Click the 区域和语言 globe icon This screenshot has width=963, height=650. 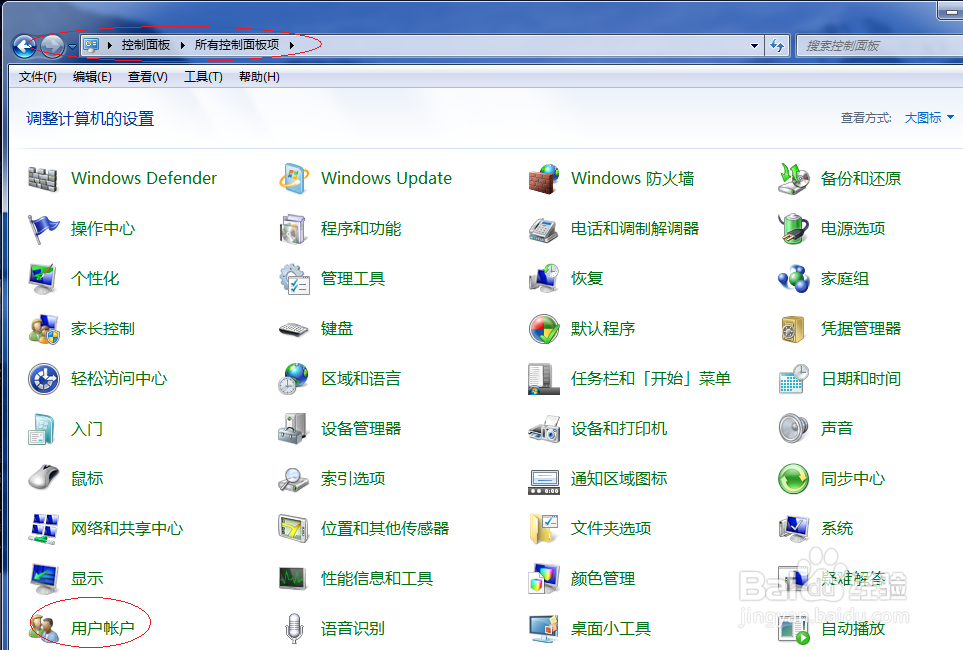click(293, 378)
